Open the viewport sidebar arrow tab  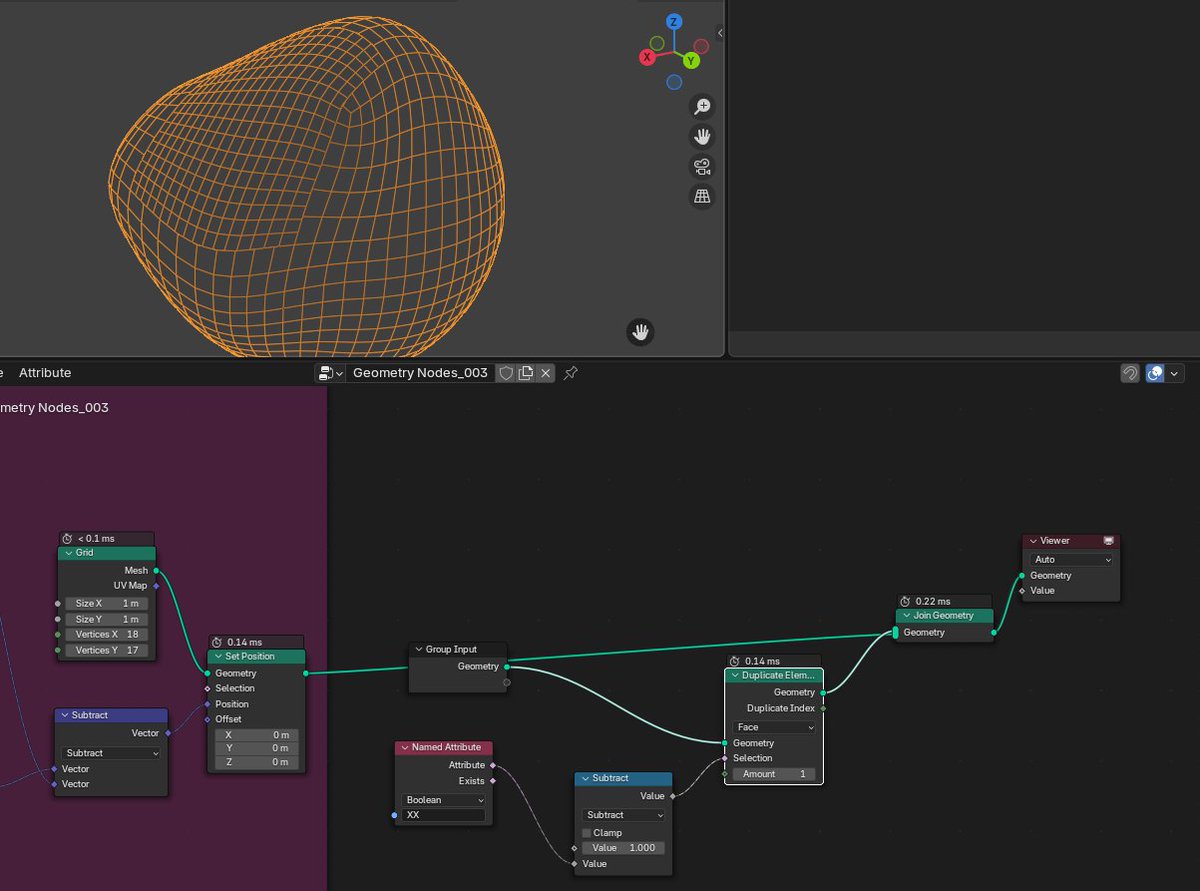pyautogui.click(x=720, y=33)
